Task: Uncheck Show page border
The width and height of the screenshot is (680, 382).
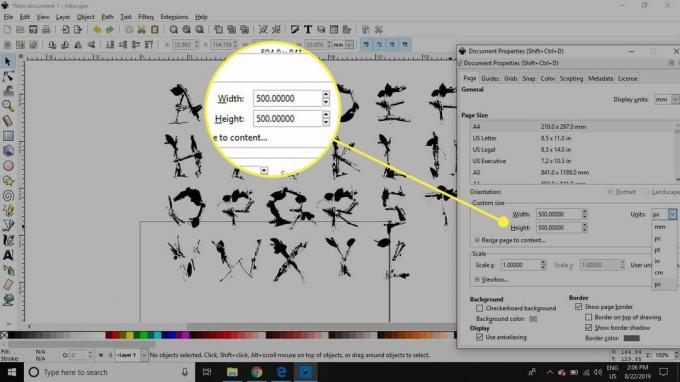Action: coord(578,307)
